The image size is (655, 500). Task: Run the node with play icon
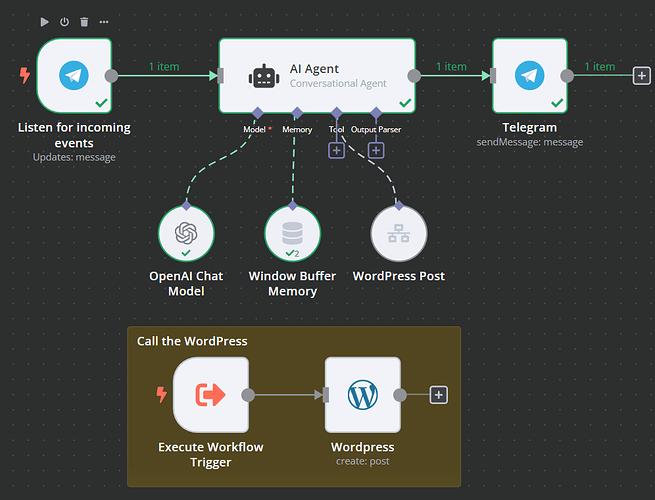[x=44, y=22]
